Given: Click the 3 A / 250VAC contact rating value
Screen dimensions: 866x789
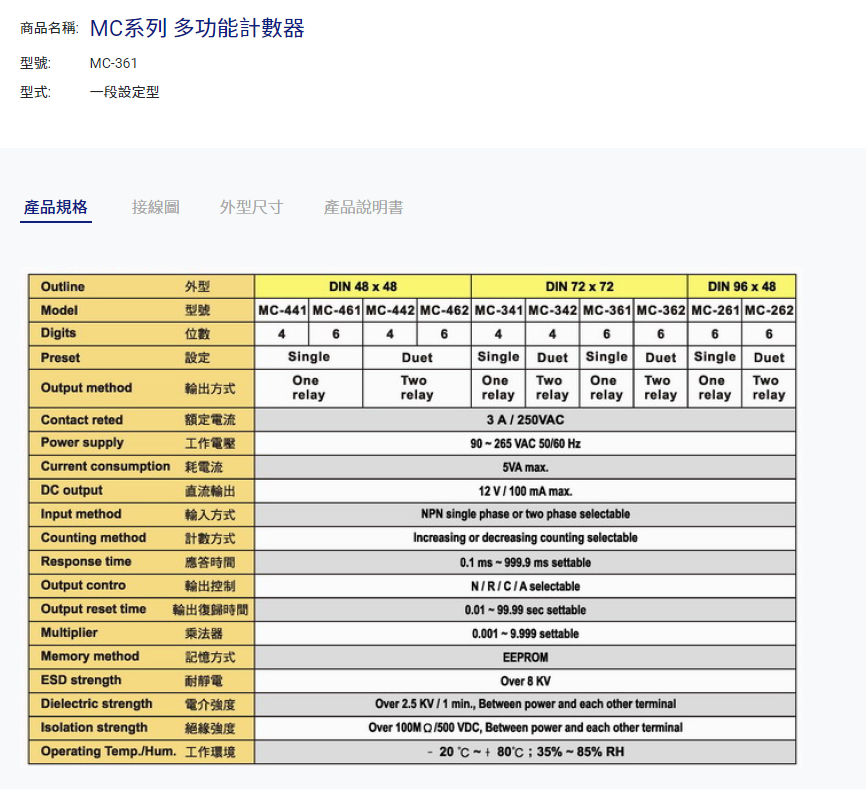Looking at the screenshot, I should [525, 420].
